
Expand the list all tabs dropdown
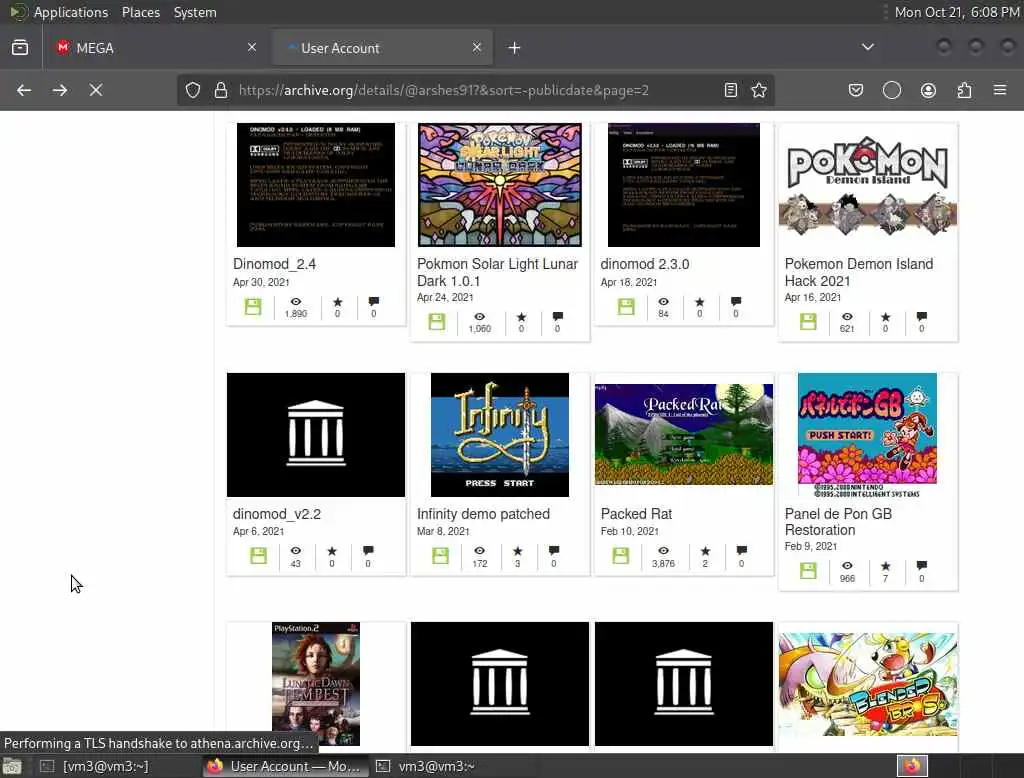point(868,47)
